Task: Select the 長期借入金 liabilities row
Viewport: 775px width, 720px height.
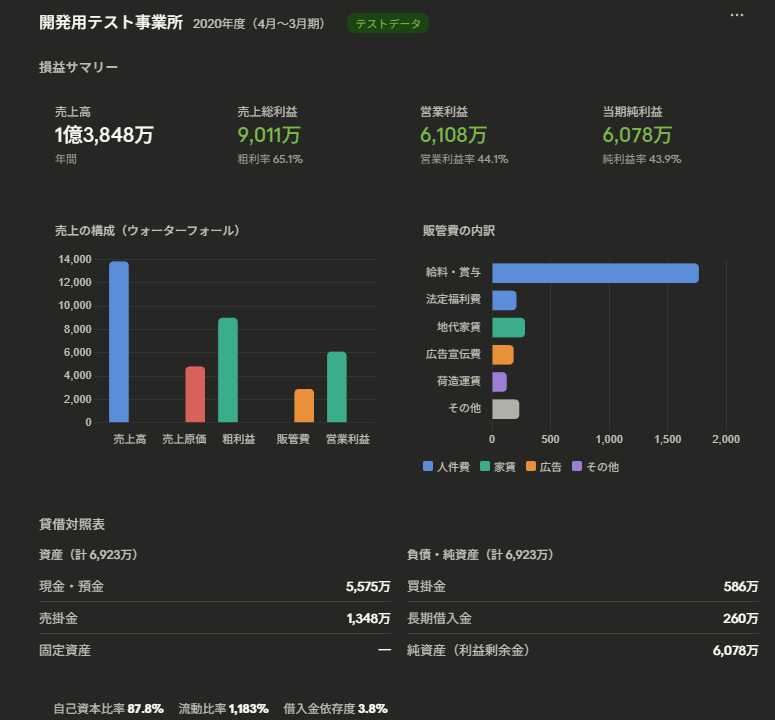Action: tap(582, 618)
